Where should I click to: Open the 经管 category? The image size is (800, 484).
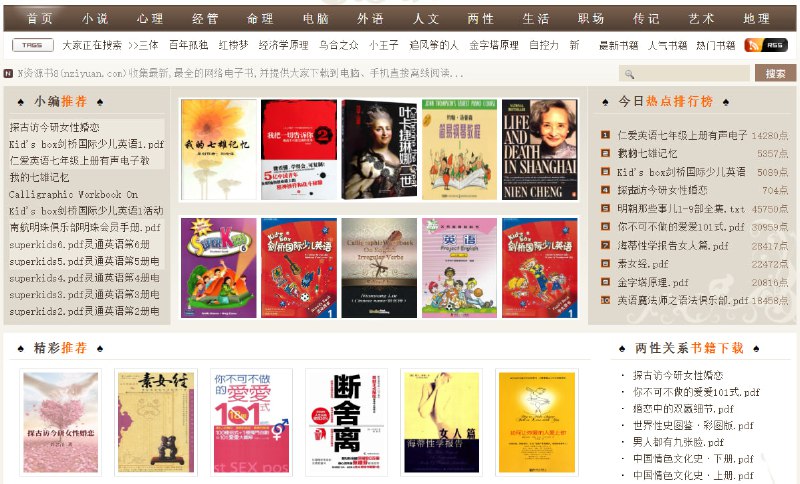pyautogui.click(x=205, y=19)
